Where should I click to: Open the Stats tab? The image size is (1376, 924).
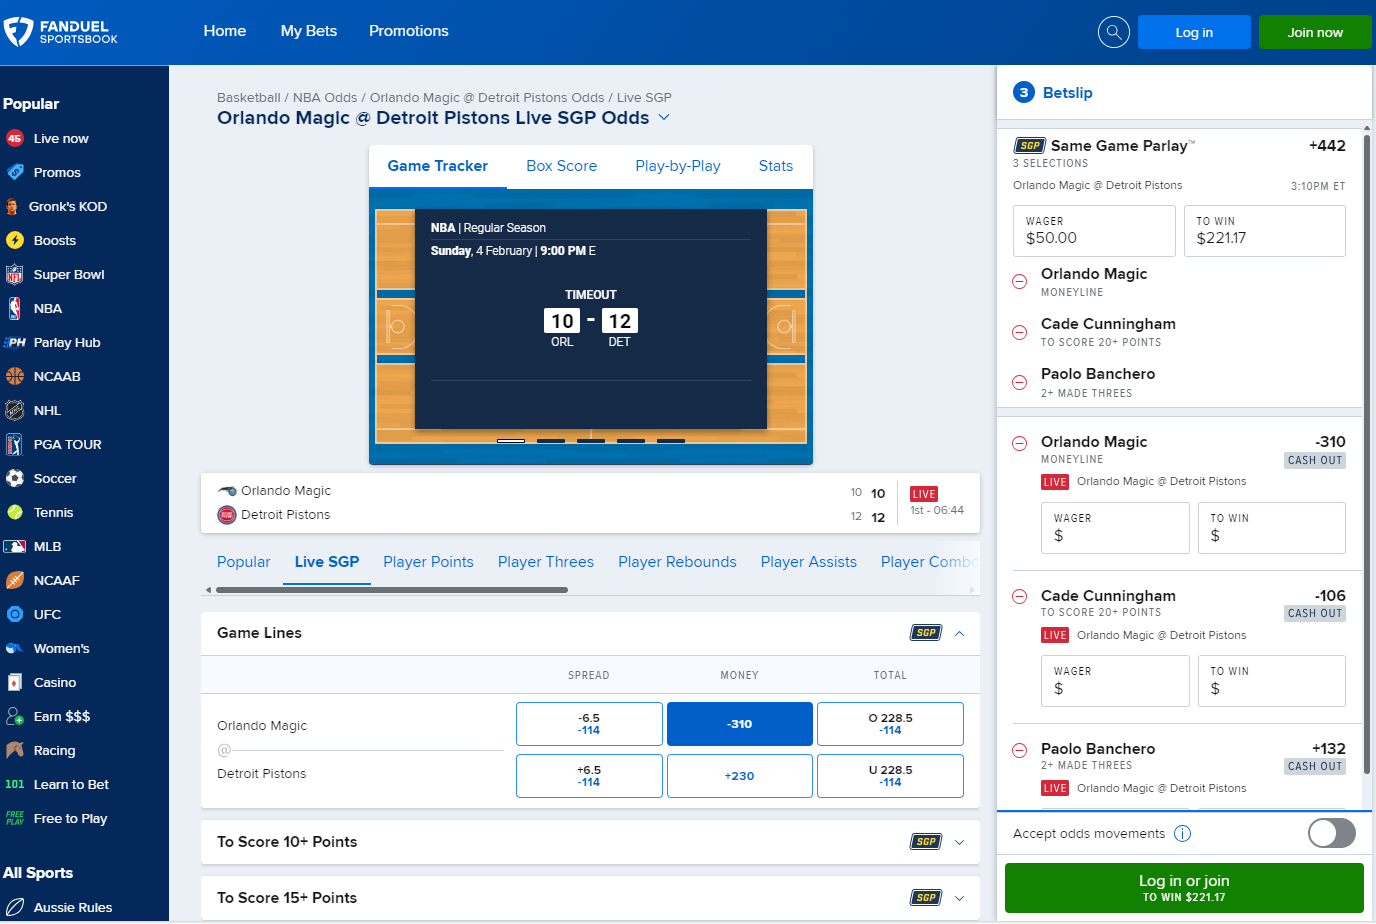[776, 166]
